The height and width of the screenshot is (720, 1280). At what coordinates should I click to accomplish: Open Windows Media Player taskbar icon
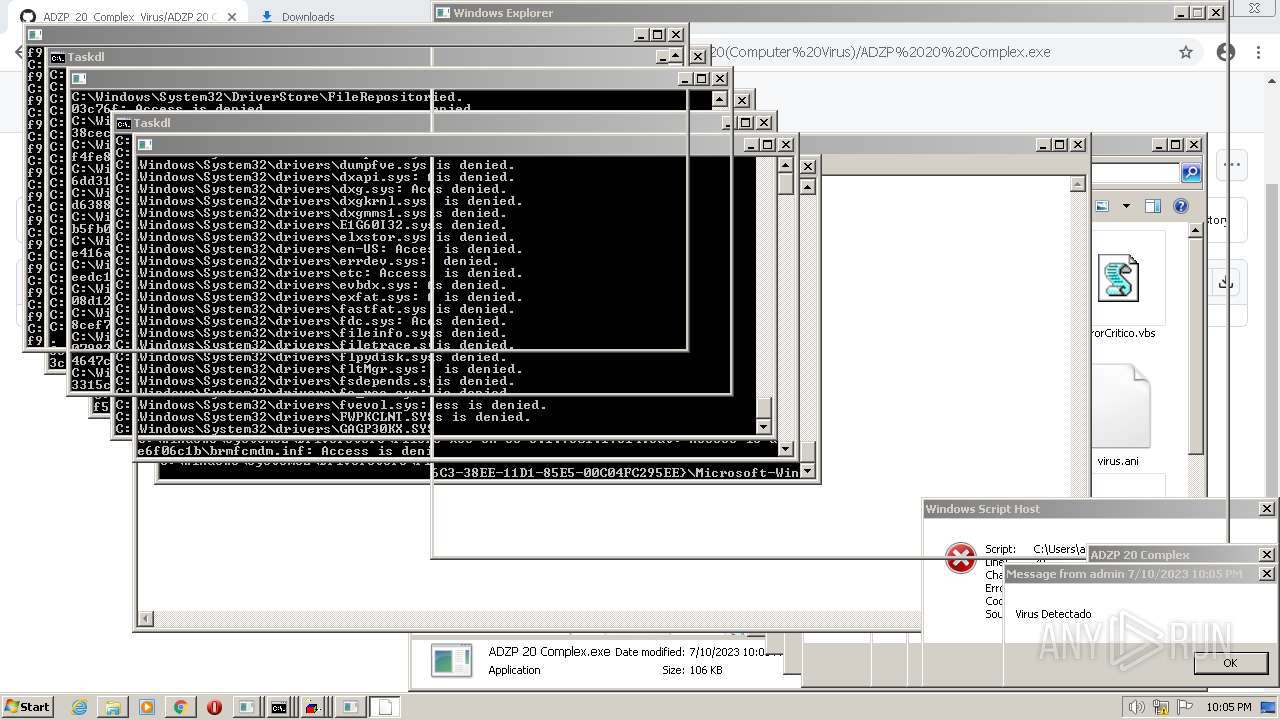(147, 707)
